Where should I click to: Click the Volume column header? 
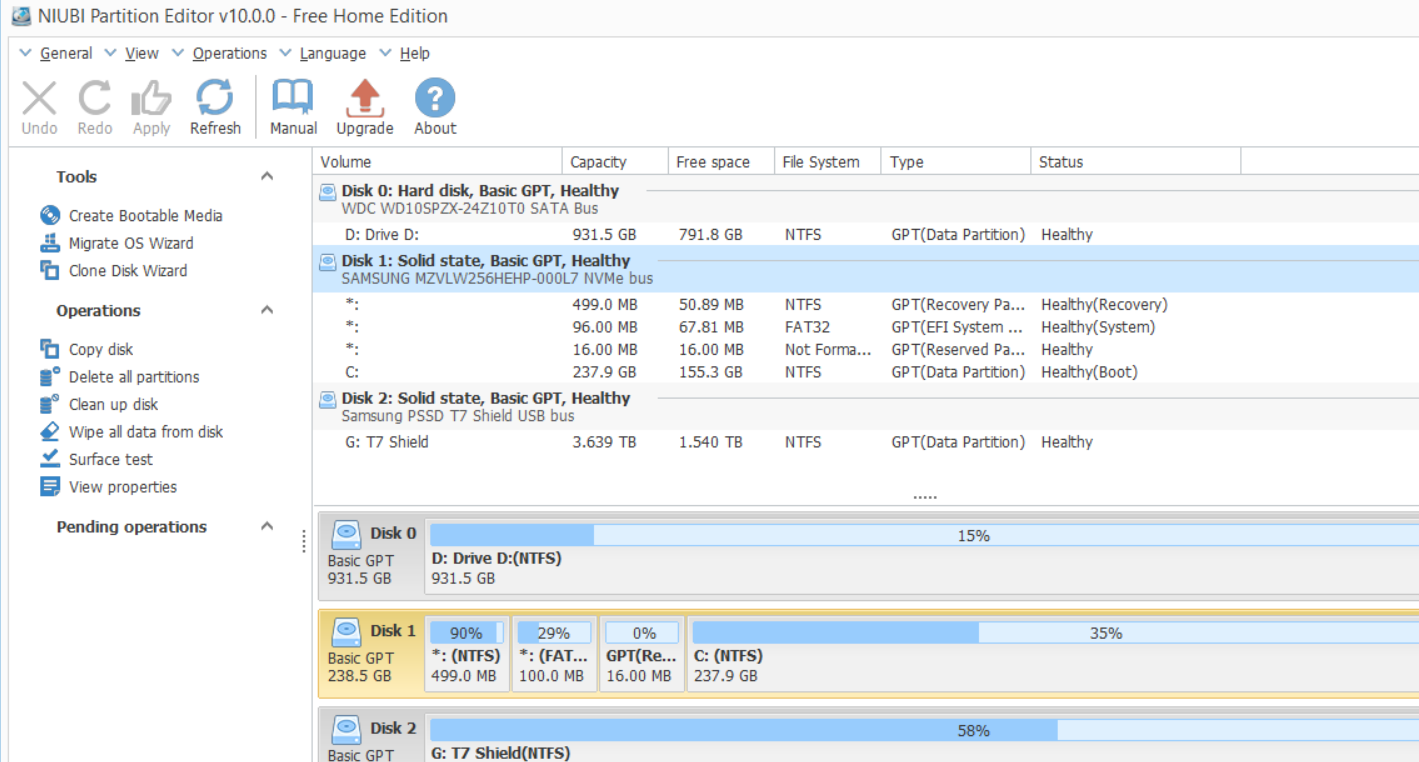tap(438, 162)
